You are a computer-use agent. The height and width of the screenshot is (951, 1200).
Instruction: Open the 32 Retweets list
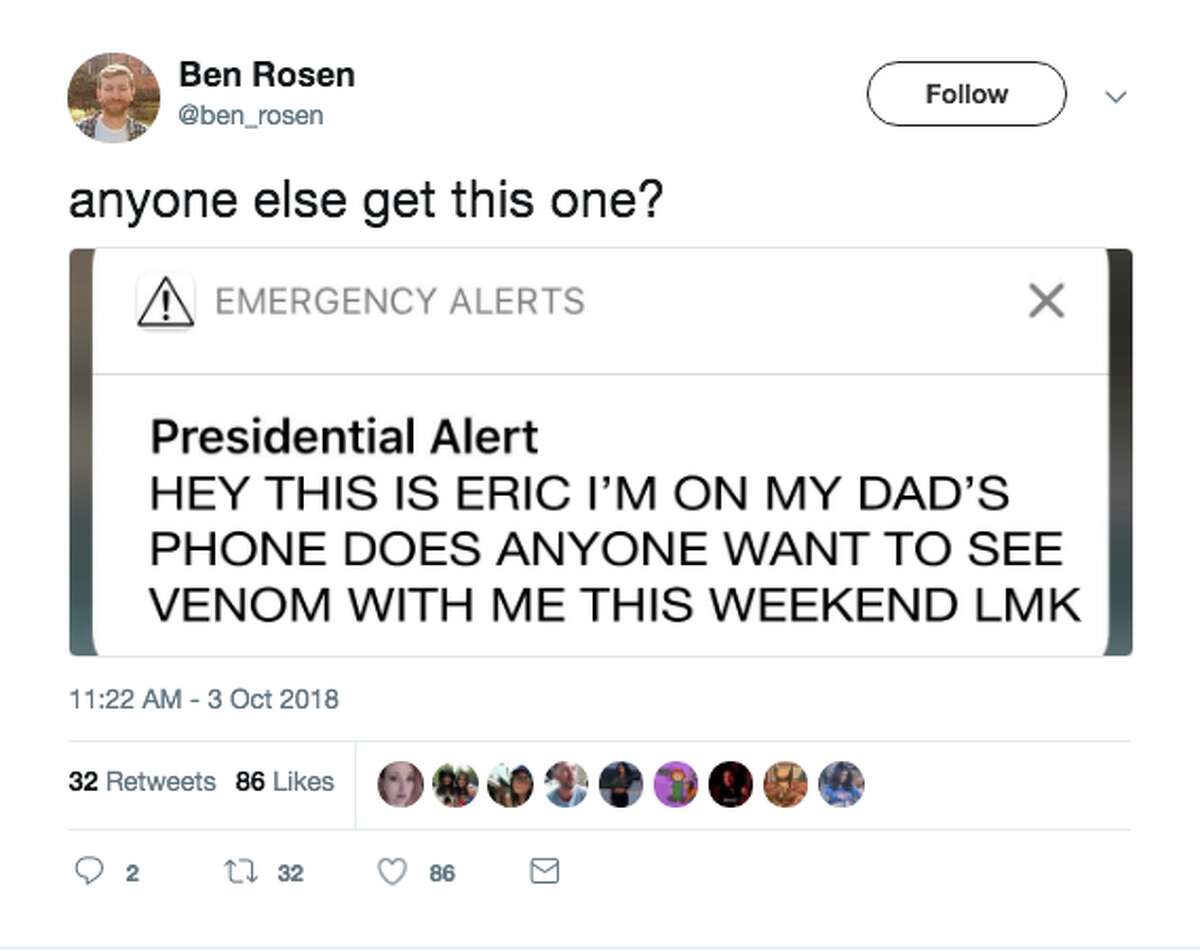tap(142, 782)
